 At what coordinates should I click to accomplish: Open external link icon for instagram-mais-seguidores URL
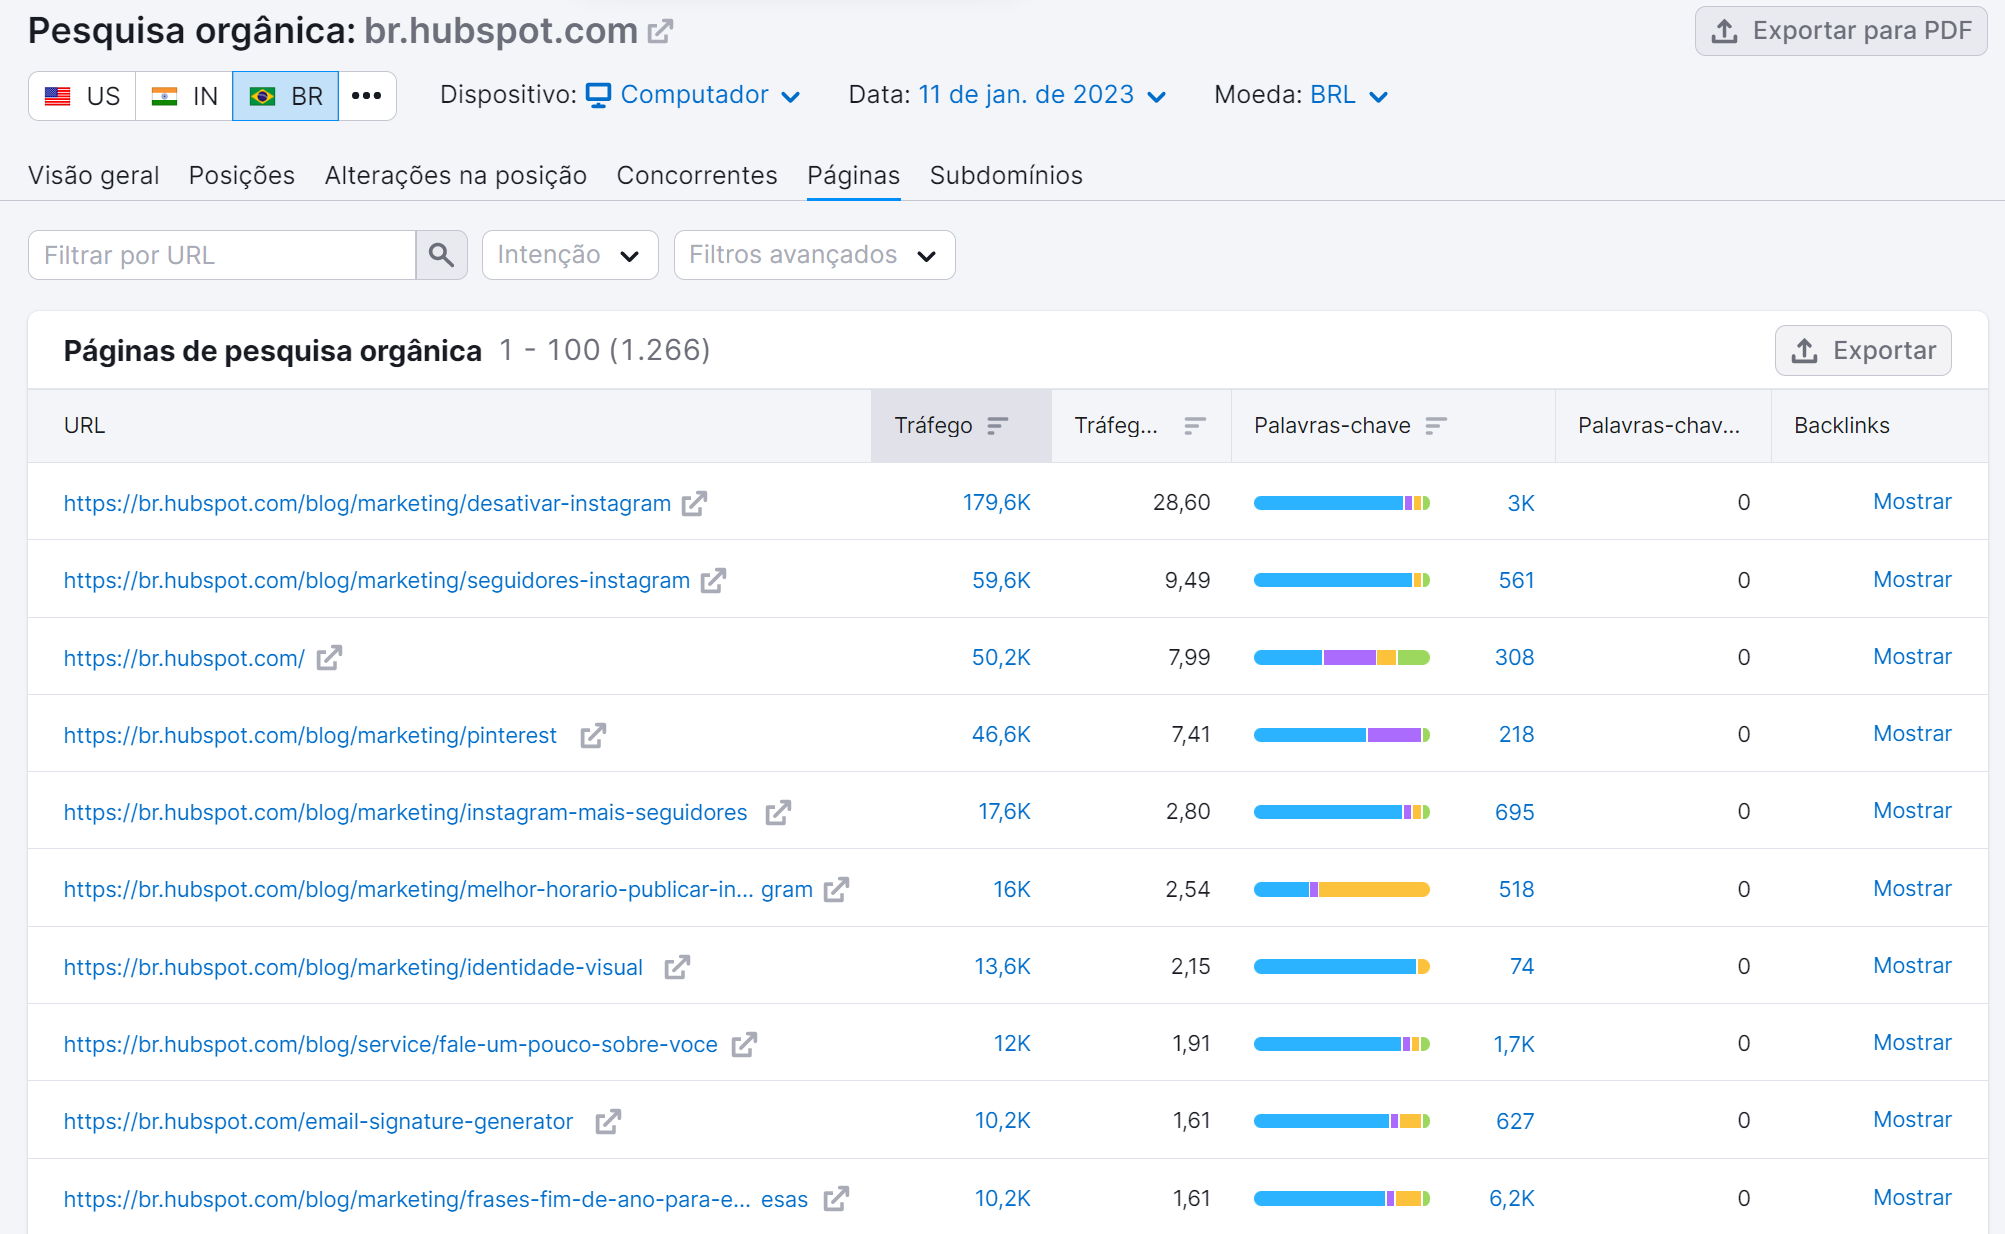click(778, 812)
